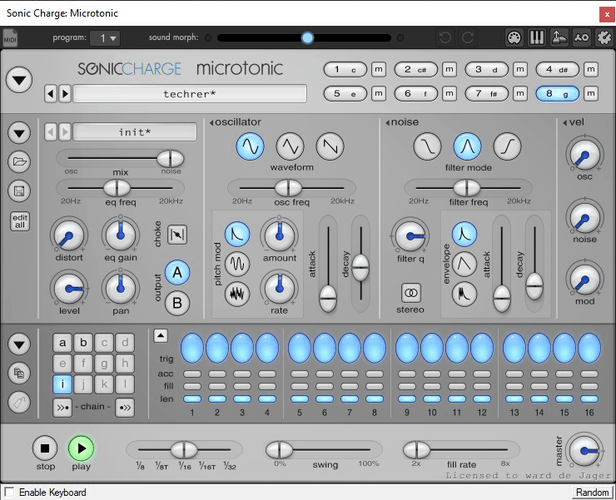Click the sound morph slider handle
Image resolution: width=616 pixels, height=500 pixels.
point(308,38)
